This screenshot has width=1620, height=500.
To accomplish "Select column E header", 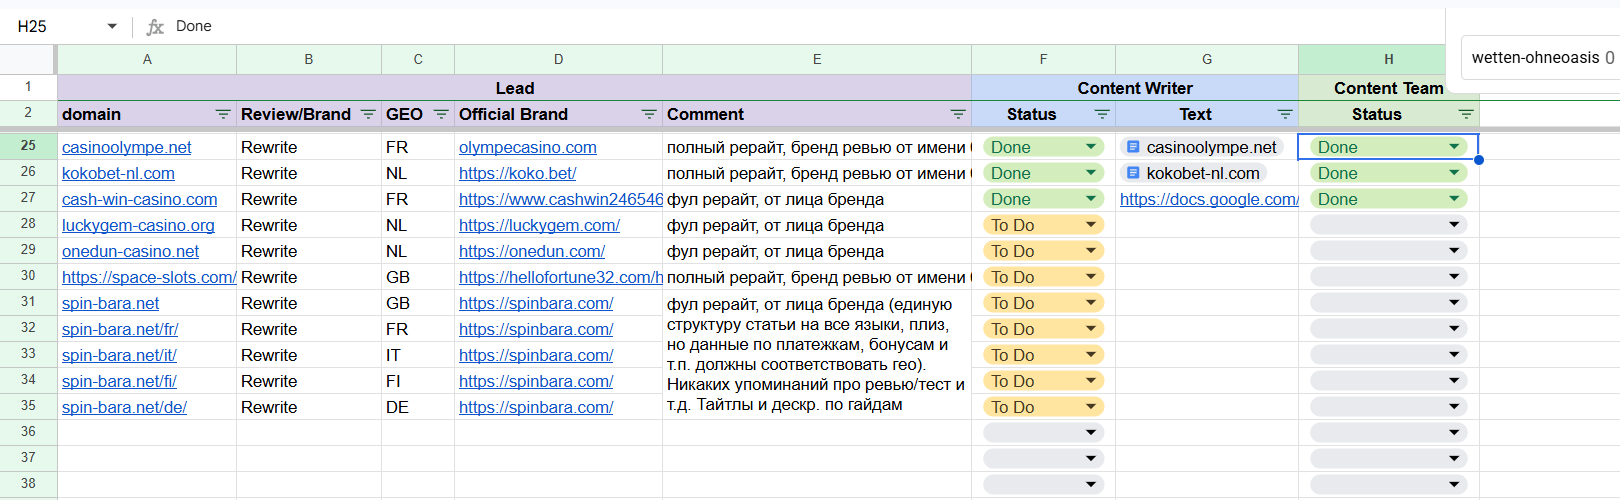I will [x=816, y=60].
